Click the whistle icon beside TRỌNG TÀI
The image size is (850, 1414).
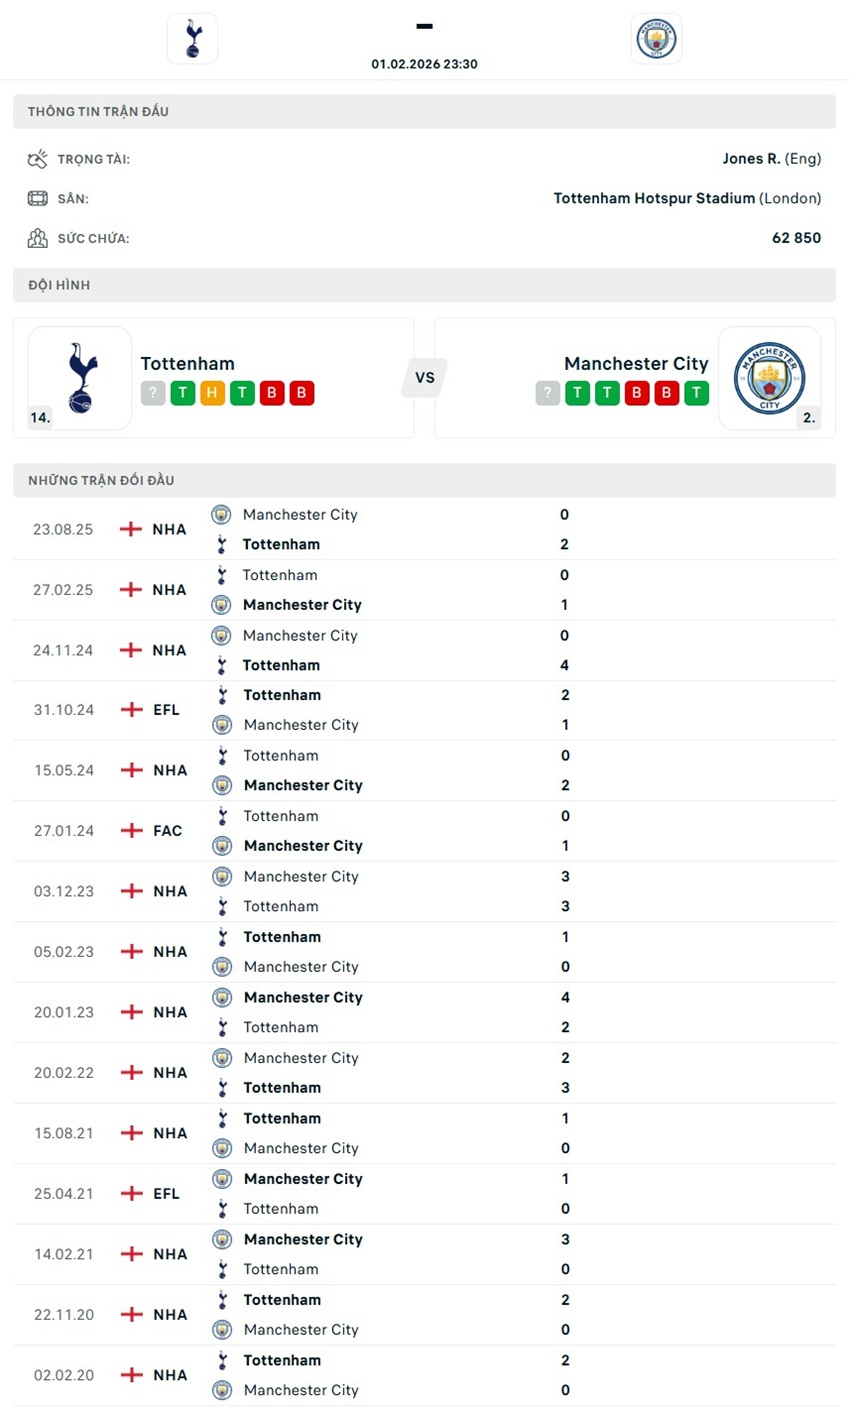38,158
